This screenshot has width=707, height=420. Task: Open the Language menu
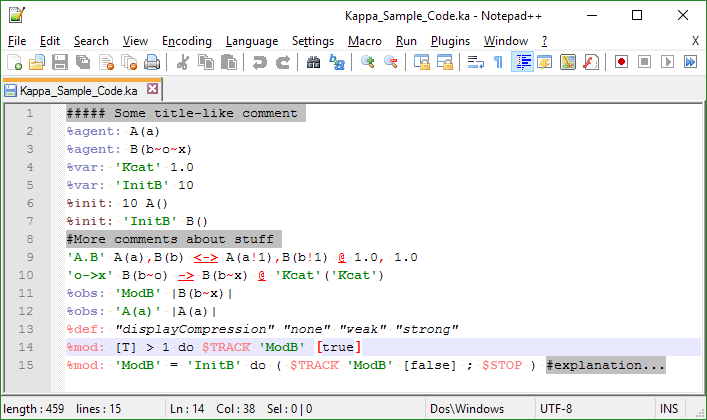[x=252, y=41]
